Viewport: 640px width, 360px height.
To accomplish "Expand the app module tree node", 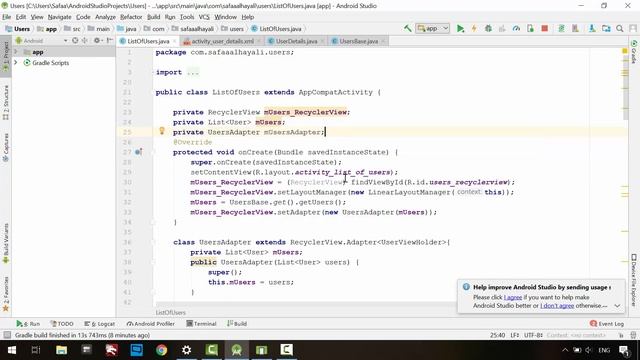I will click(x=16, y=52).
